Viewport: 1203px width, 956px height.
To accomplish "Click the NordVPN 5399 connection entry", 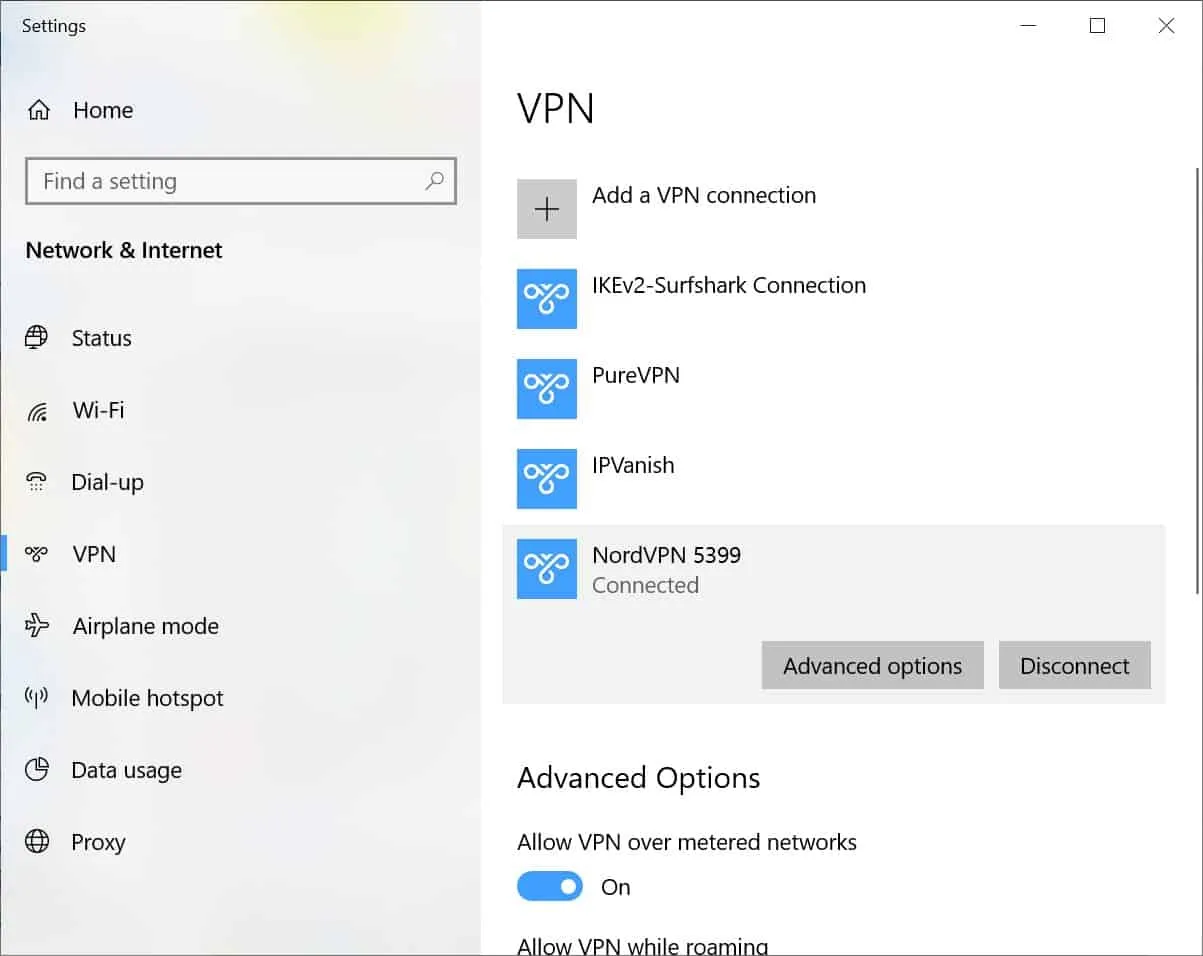I will [667, 569].
